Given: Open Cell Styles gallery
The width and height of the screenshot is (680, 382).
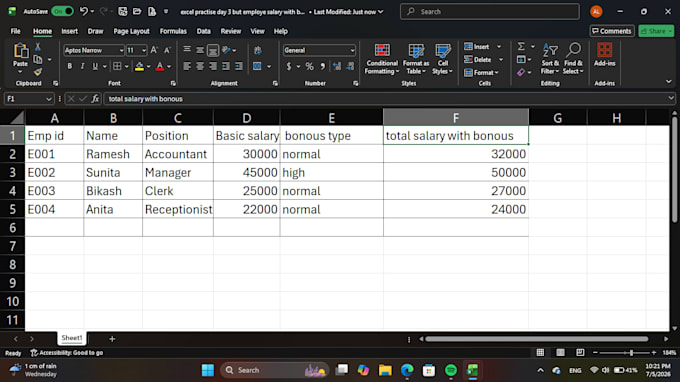Looking at the screenshot, I should 442,59.
